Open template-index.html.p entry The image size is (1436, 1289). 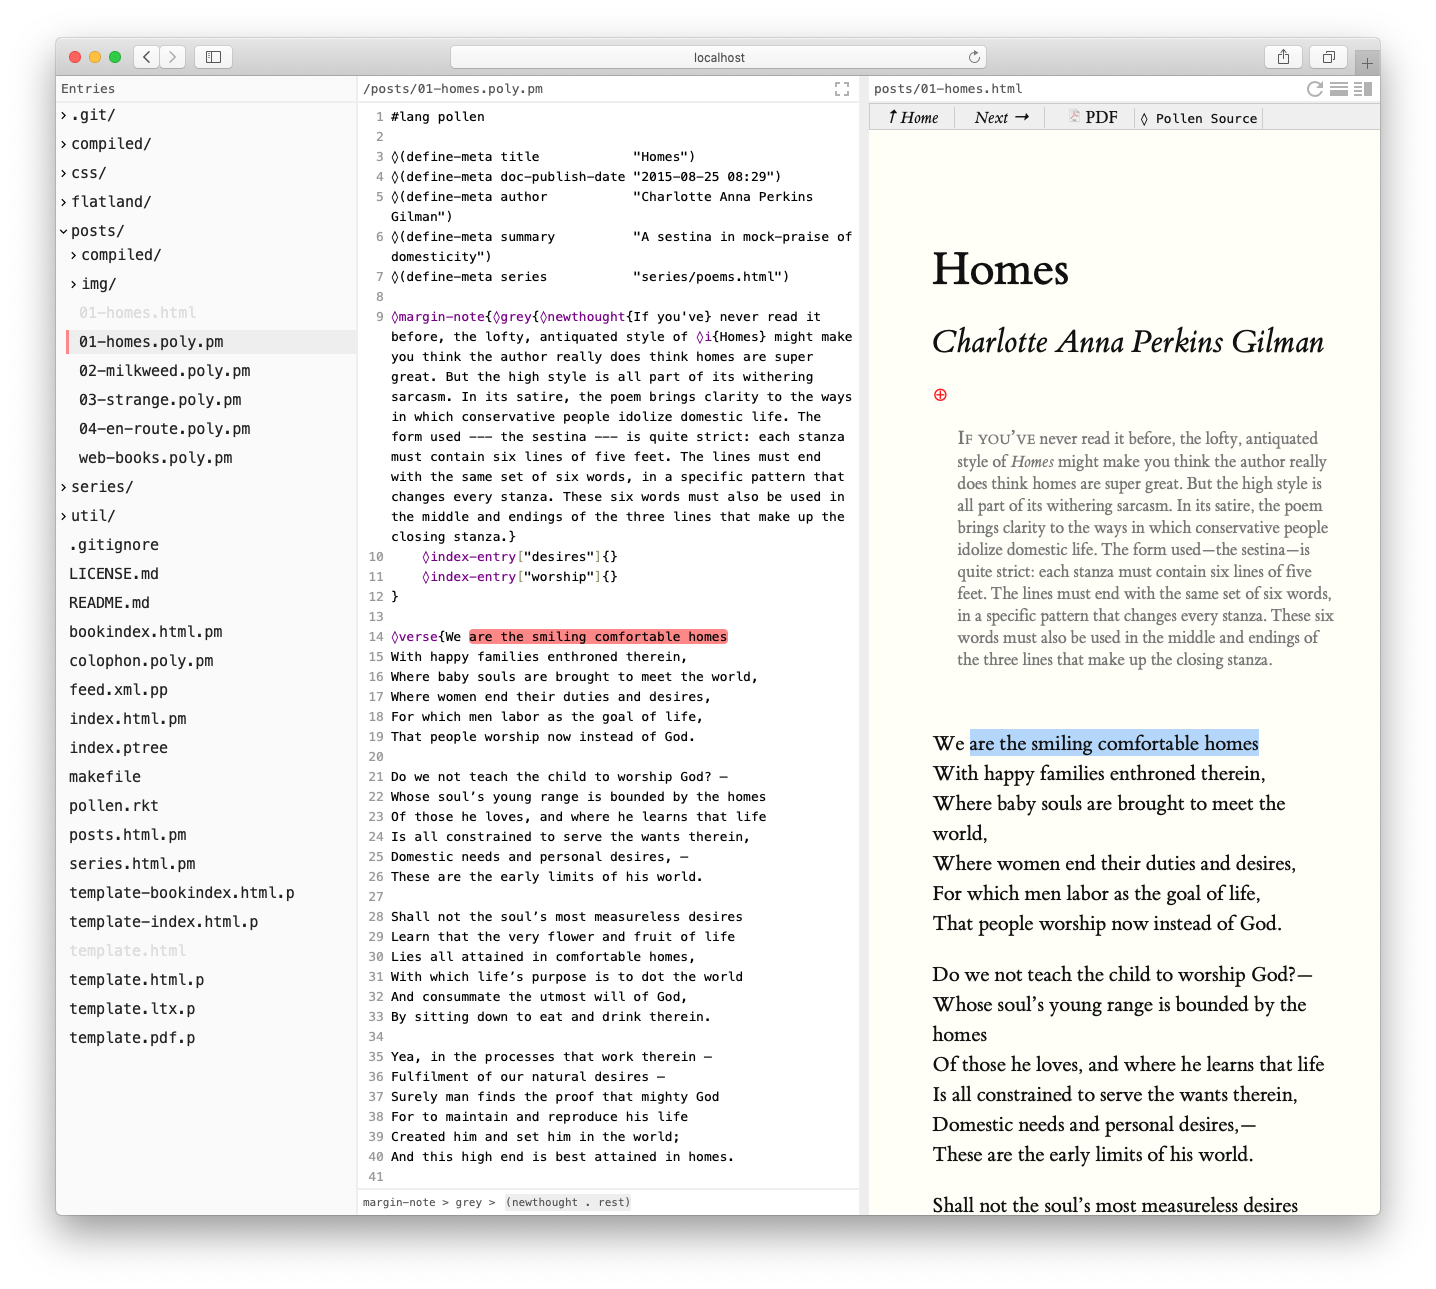click(164, 922)
